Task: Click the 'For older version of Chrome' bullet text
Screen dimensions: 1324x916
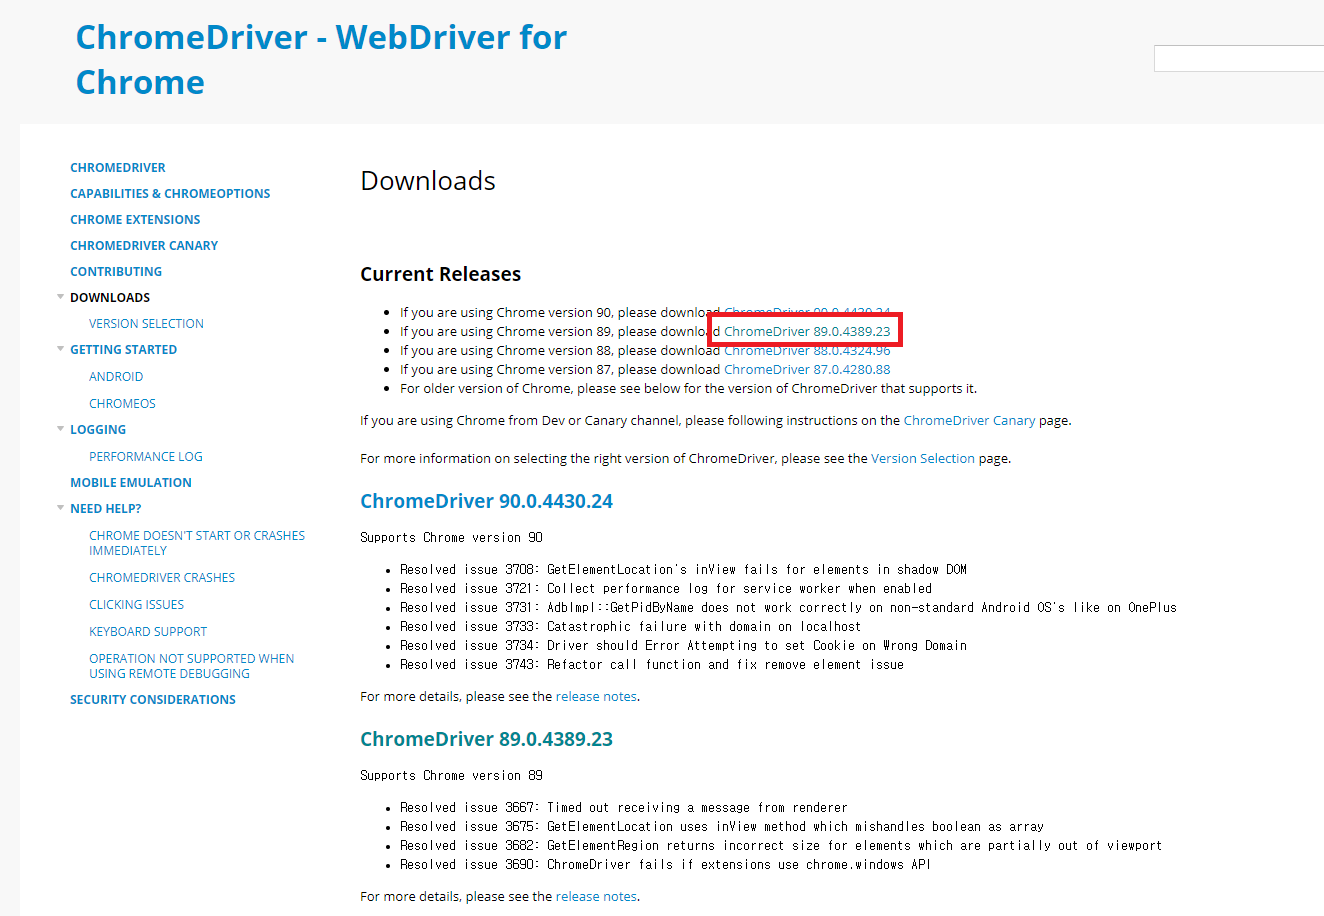Action: [689, 389]
